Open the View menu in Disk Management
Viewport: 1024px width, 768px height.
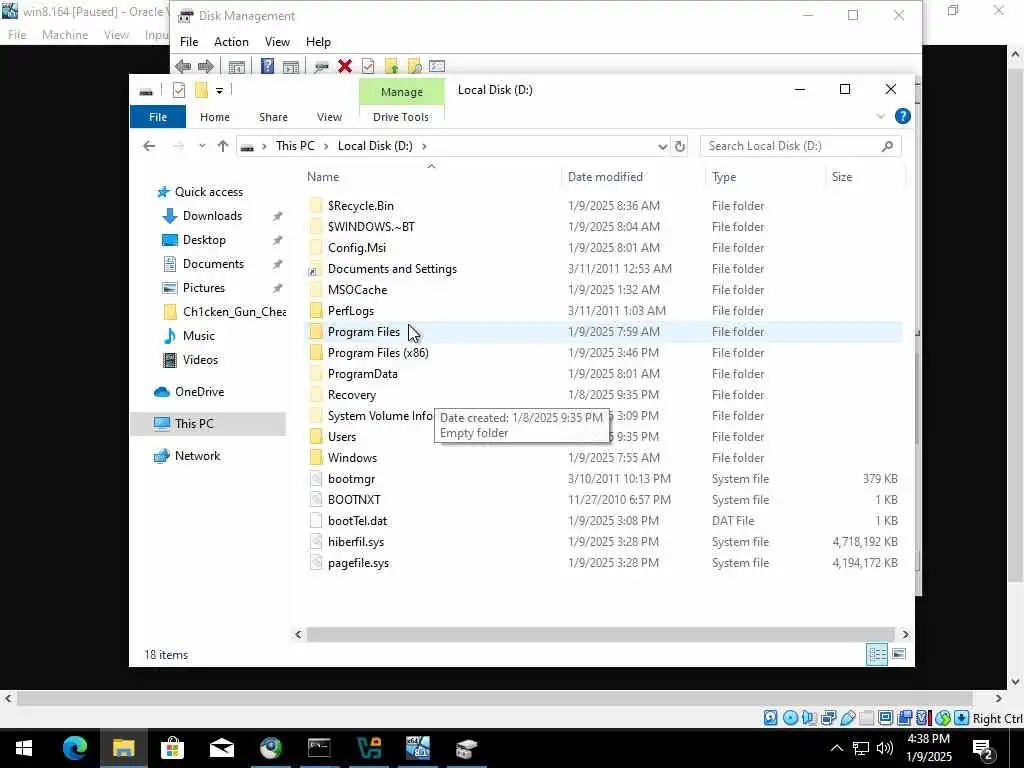tap(277, 42)
